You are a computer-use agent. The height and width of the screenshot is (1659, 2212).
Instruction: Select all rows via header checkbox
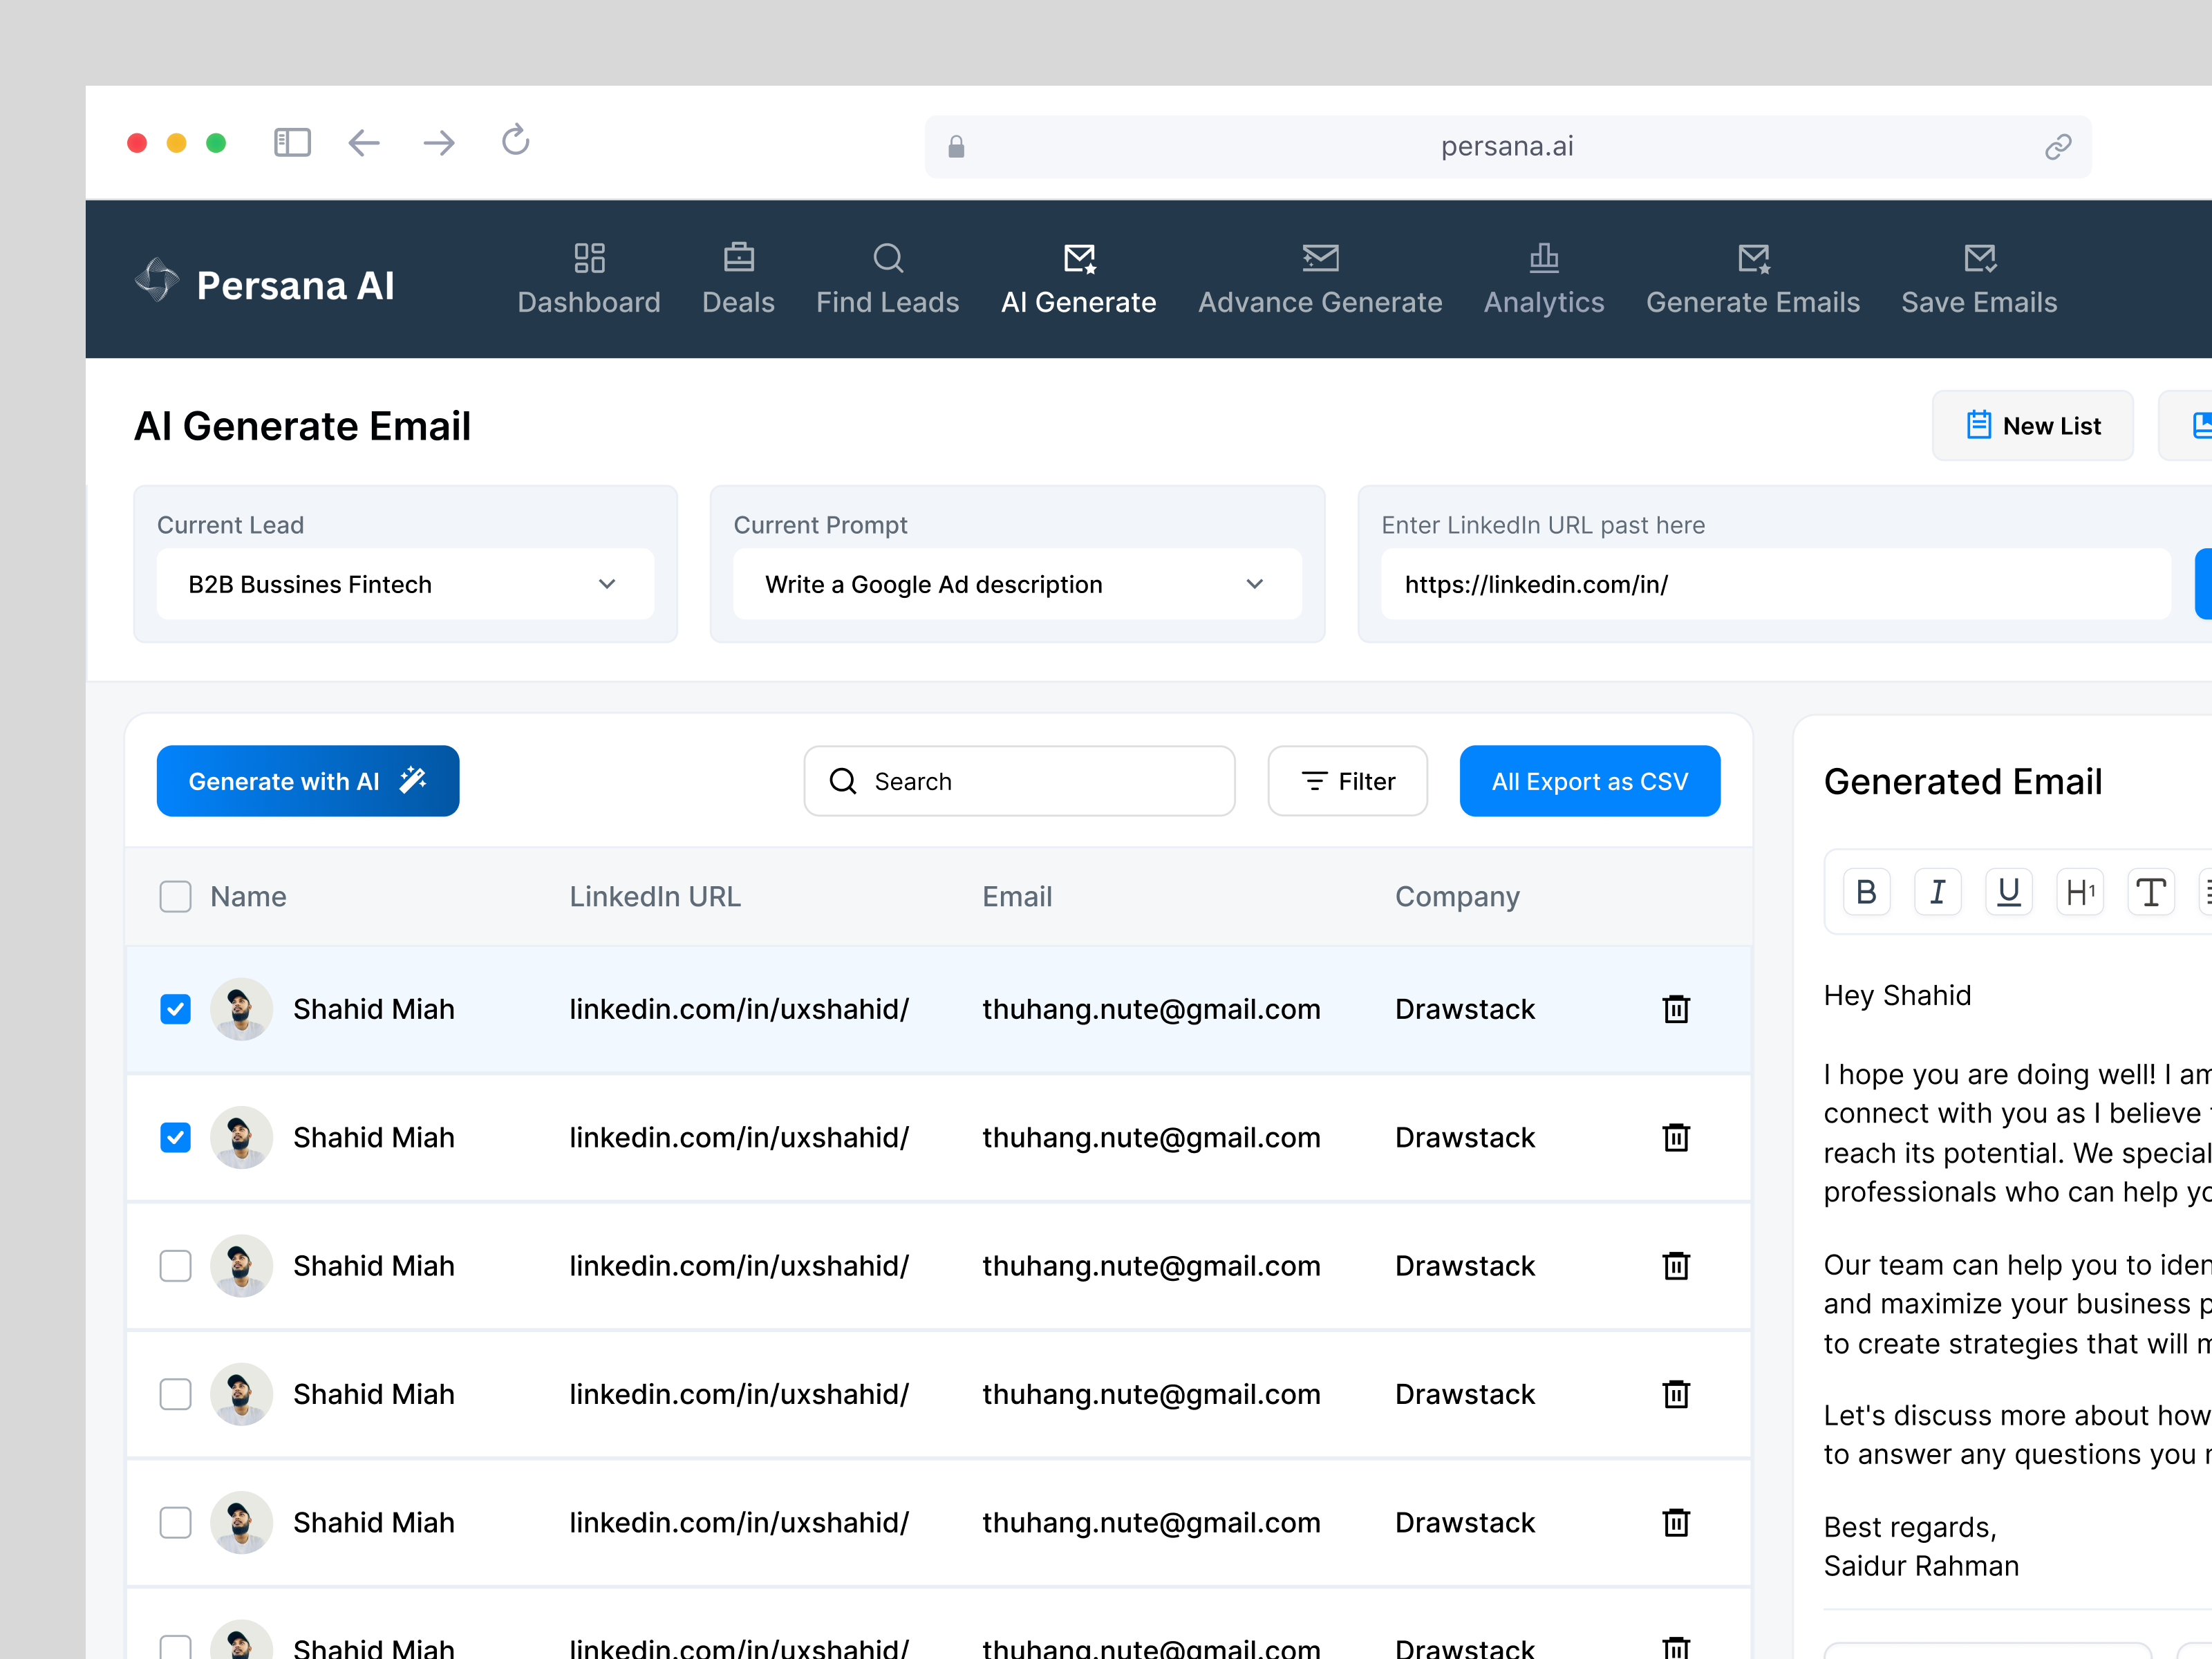tap(175, 896)
